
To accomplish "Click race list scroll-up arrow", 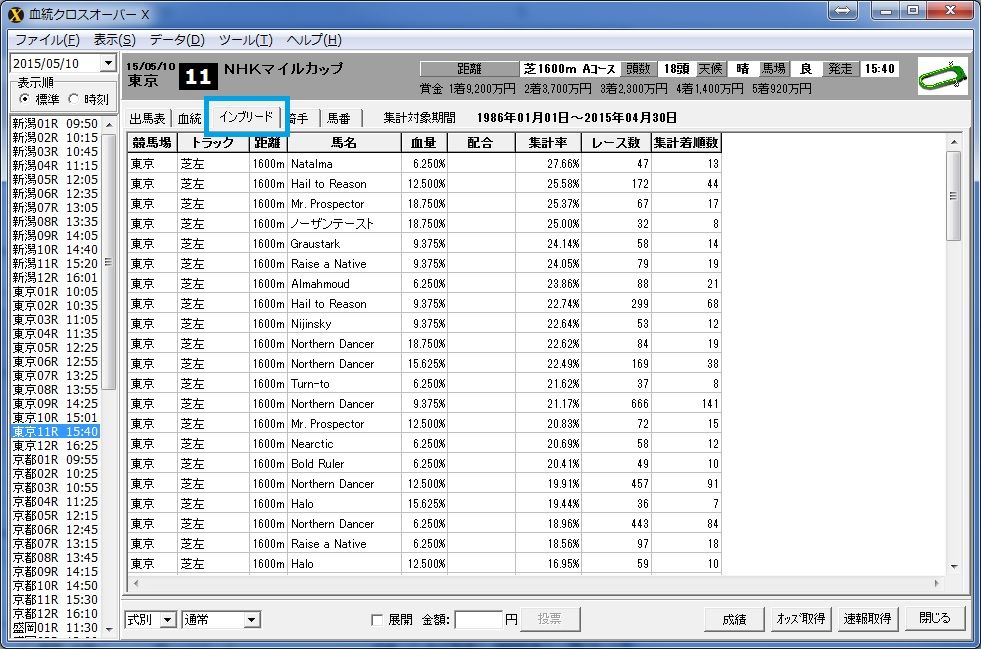I will [109, 125].
